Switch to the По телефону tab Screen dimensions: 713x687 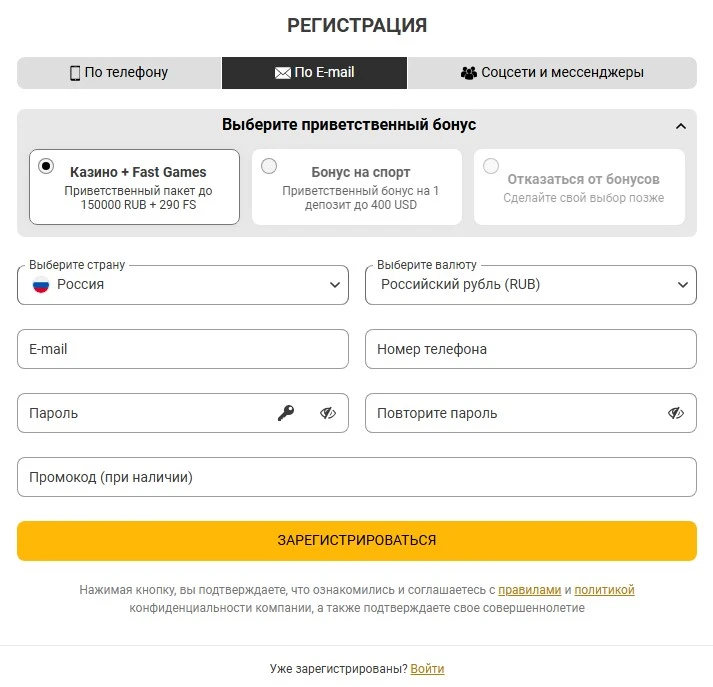(120, 73)
